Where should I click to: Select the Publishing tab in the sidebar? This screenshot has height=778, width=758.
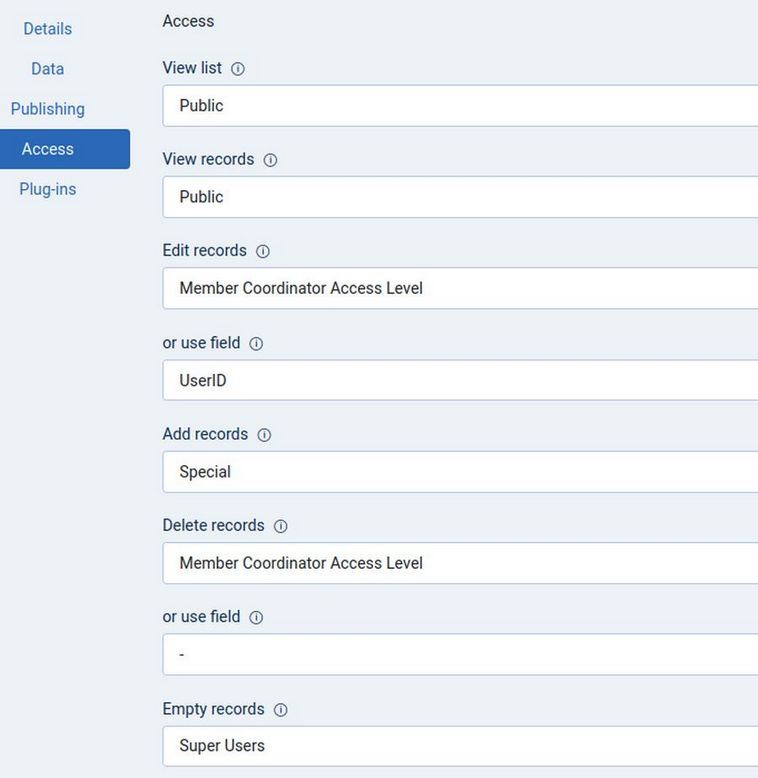point(48,109)
